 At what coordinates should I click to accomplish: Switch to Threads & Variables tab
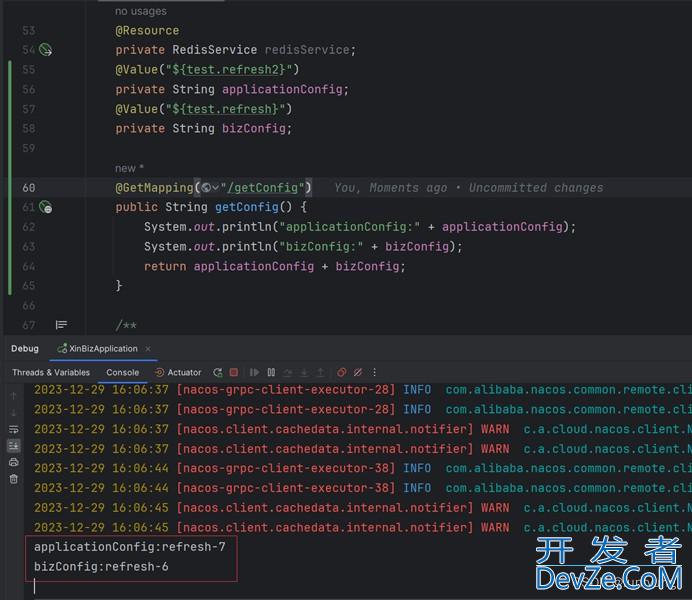(50, 372)
